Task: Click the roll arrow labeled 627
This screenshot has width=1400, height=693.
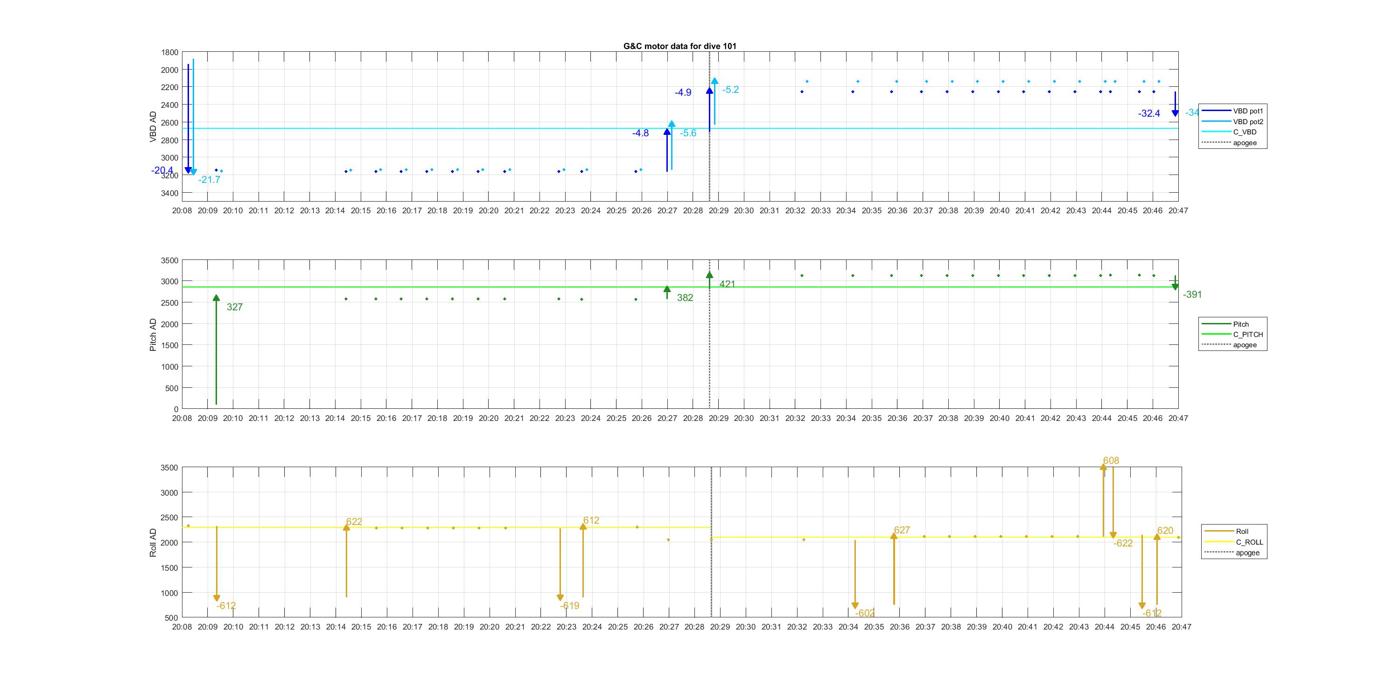Action: pyautogui.click(x=894, y=570)
